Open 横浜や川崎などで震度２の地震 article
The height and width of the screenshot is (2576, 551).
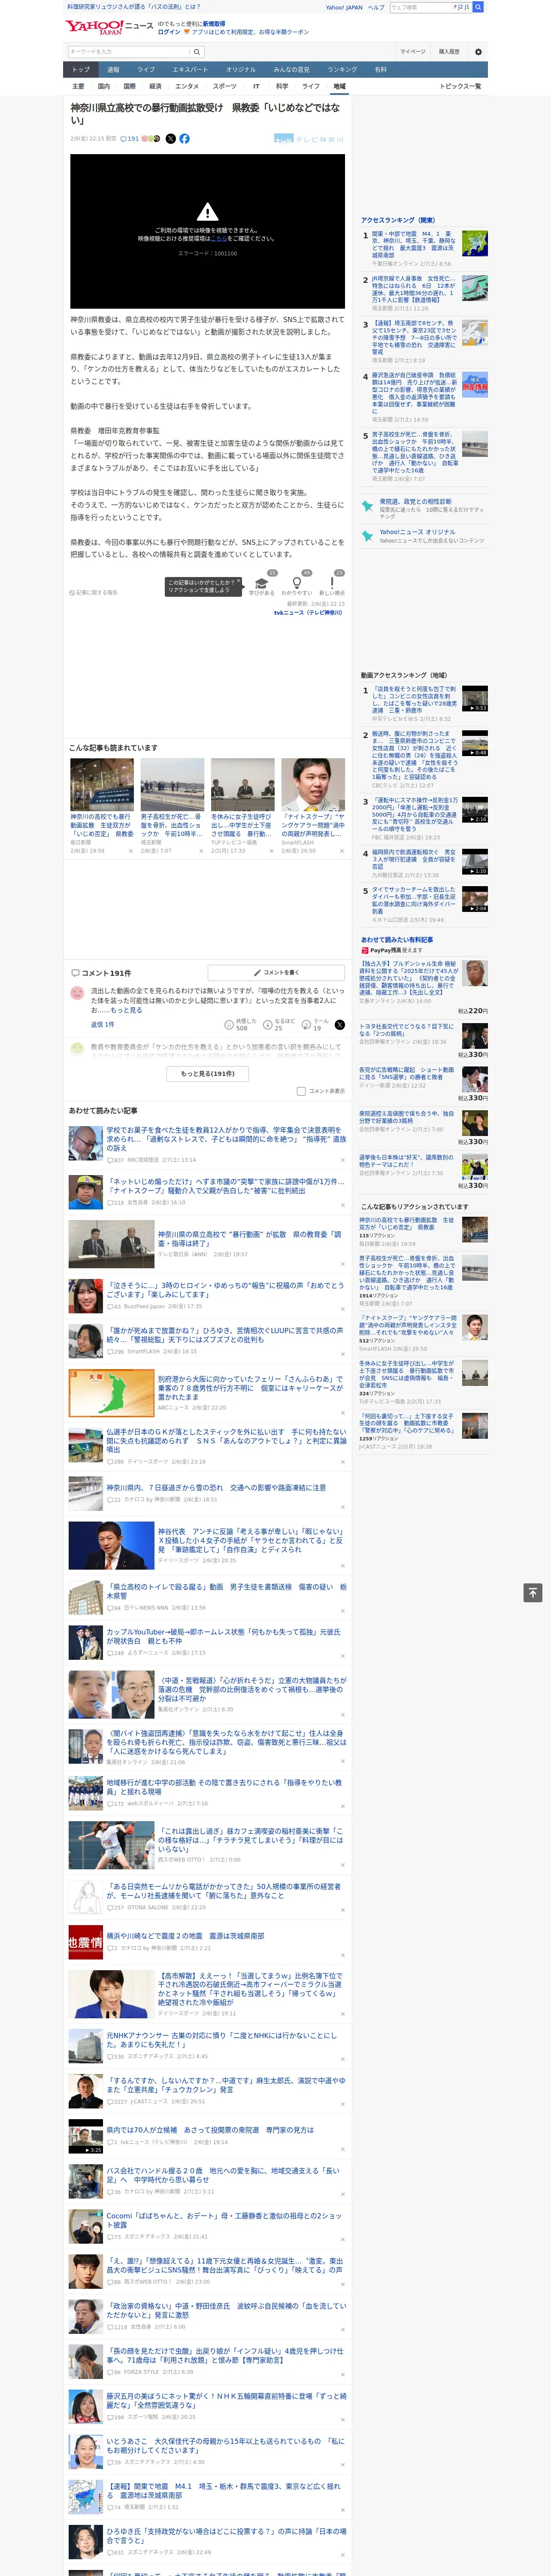pyautogui.click(x=185, y=1935)
